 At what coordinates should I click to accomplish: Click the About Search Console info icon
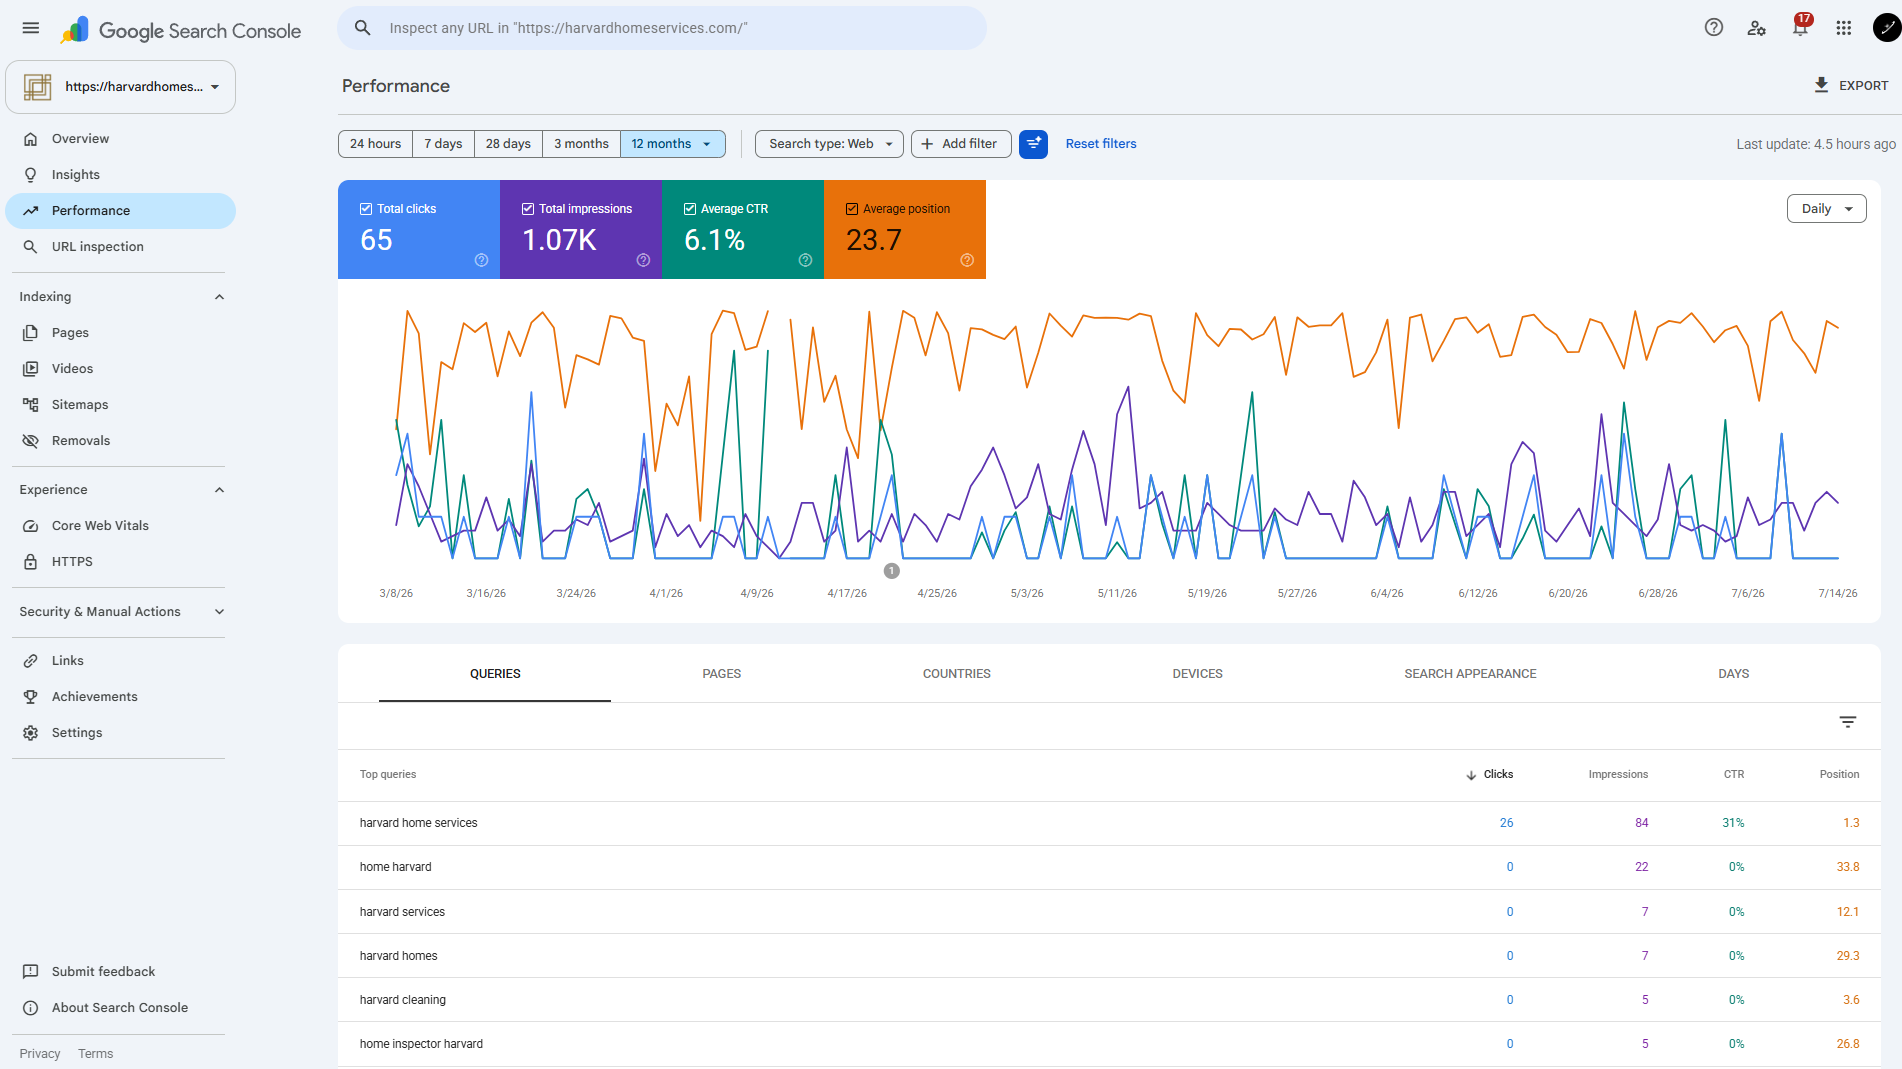31,1008
